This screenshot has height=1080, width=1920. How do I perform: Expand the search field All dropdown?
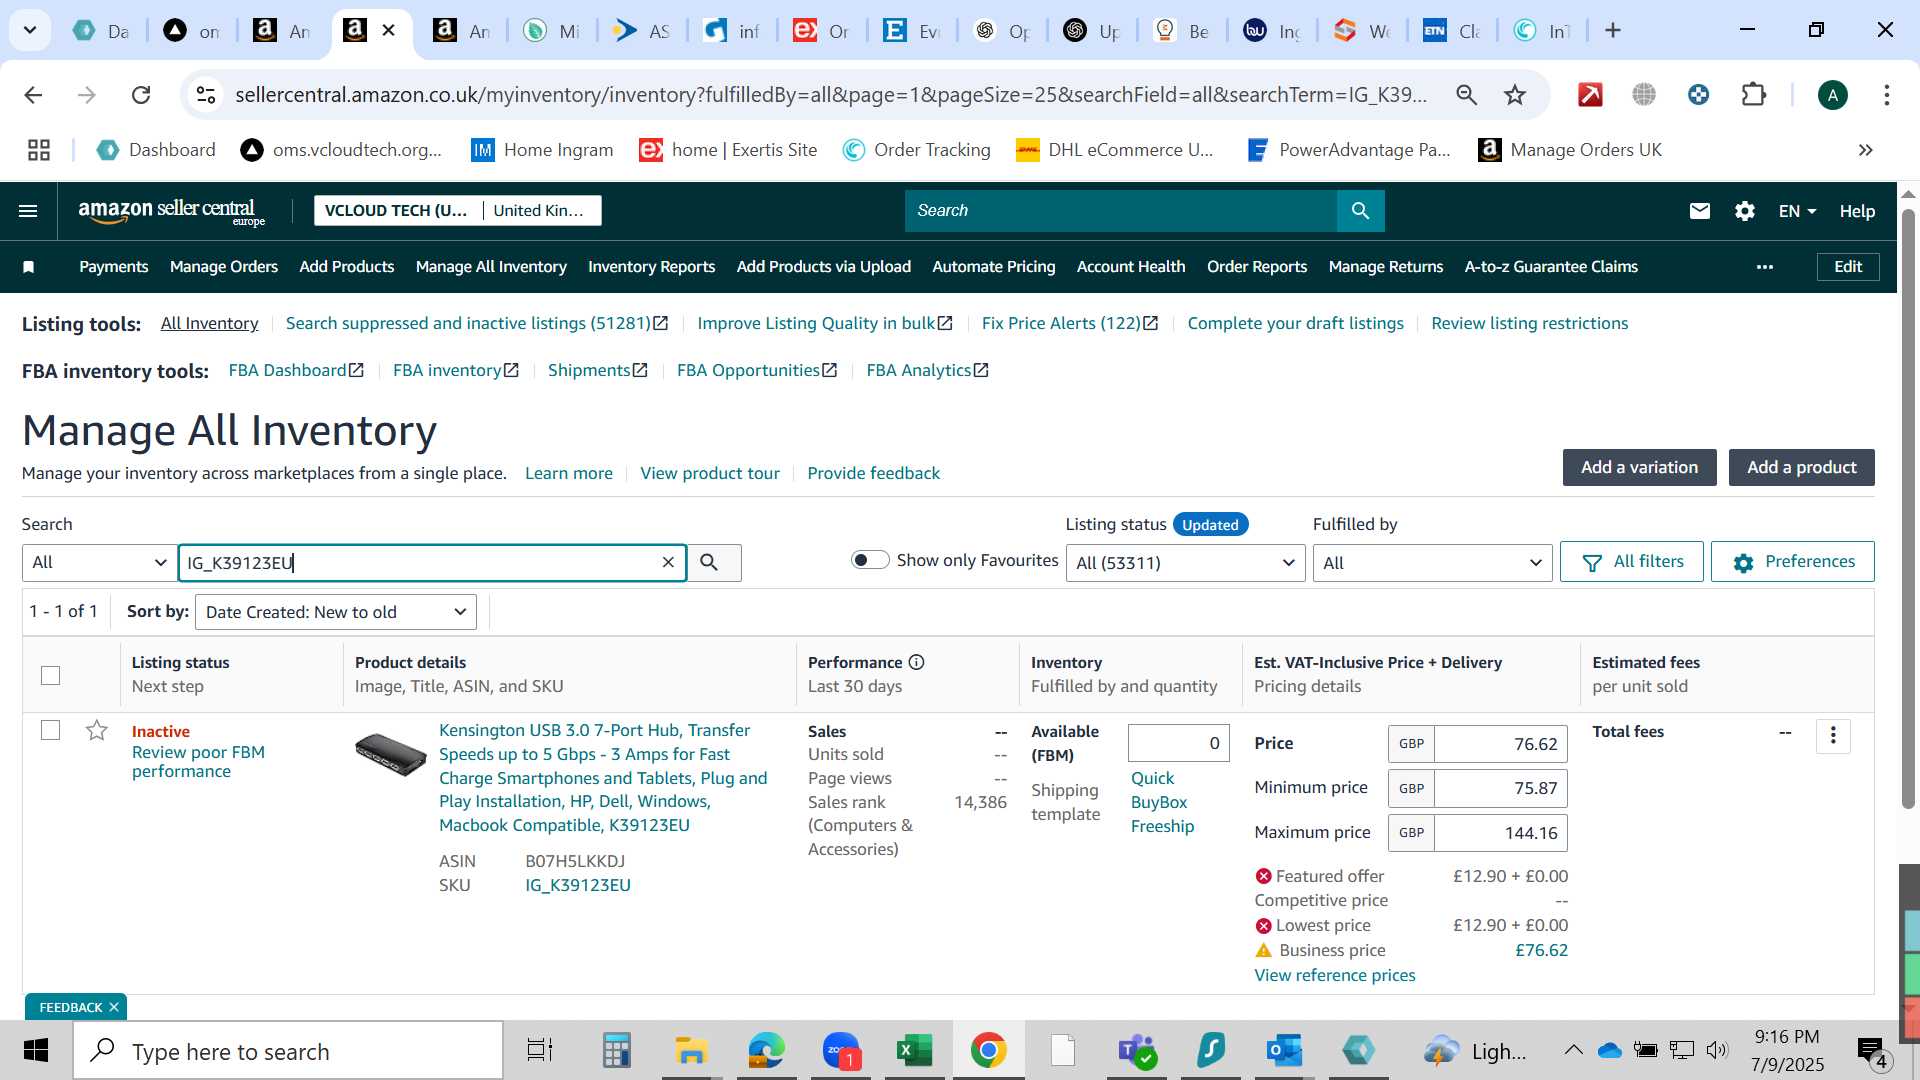(99, 563)
